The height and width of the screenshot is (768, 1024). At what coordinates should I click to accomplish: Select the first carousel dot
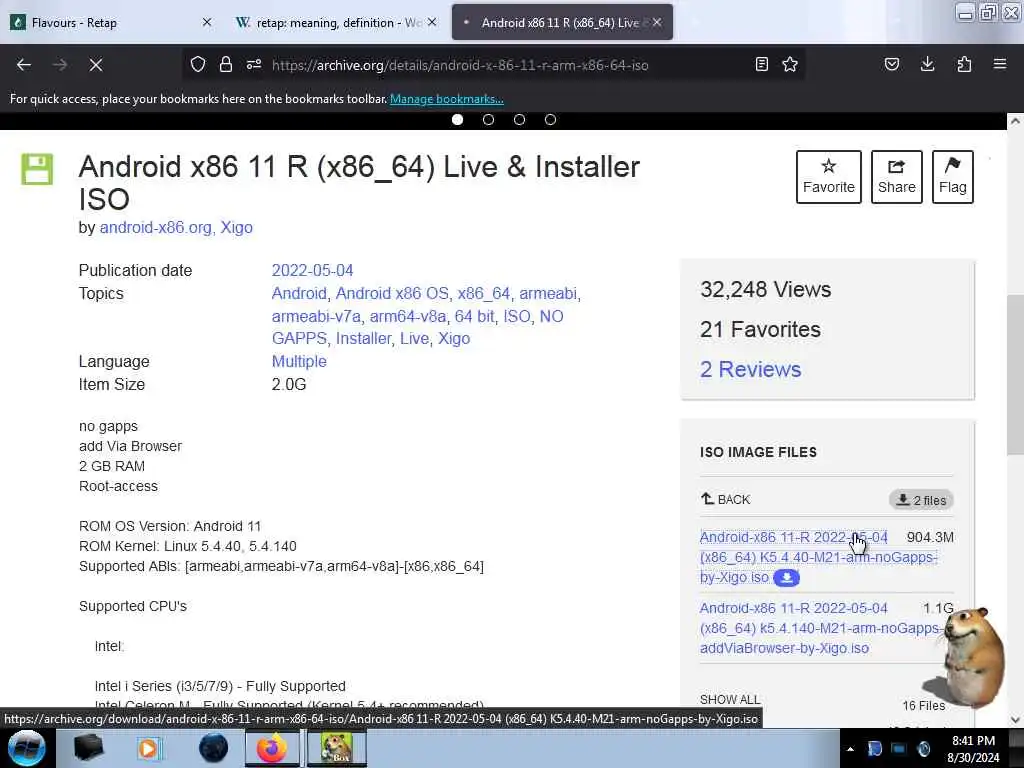click(457, 120)
